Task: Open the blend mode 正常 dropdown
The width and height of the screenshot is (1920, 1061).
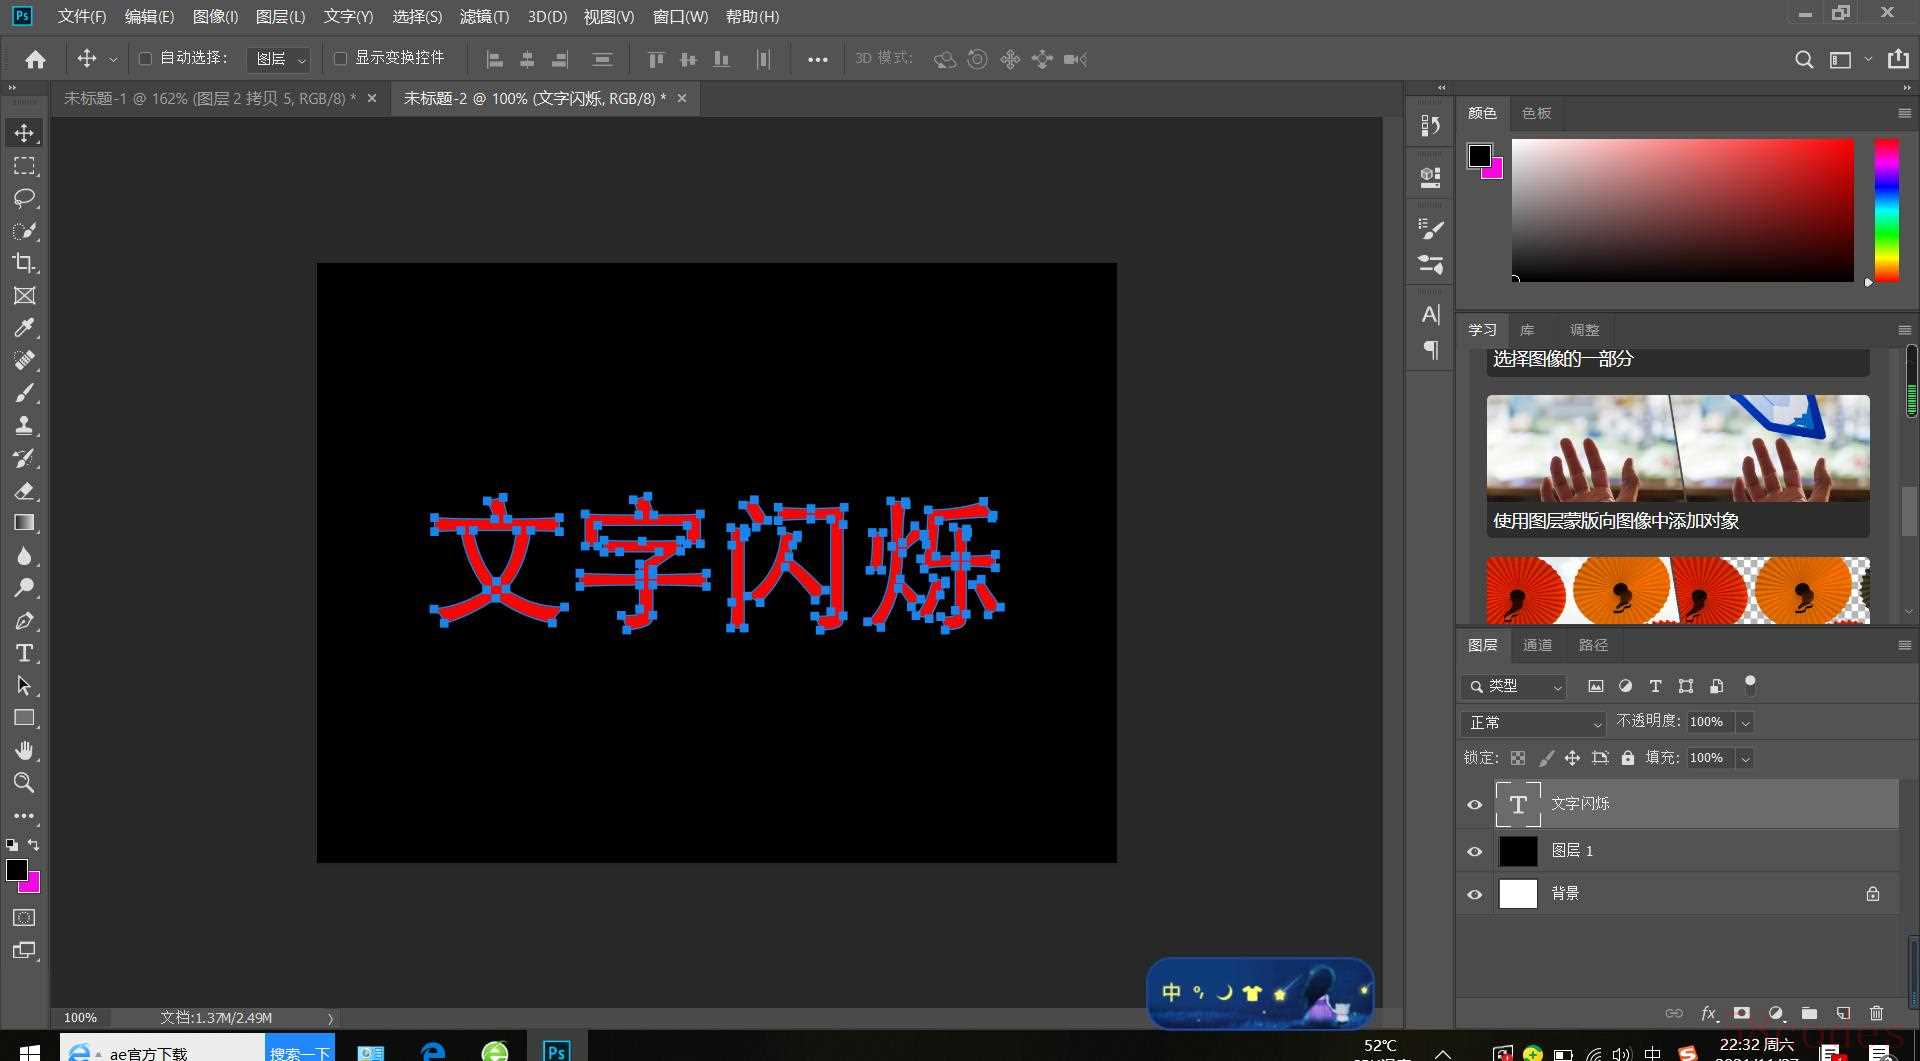Action: [1531, 722]
